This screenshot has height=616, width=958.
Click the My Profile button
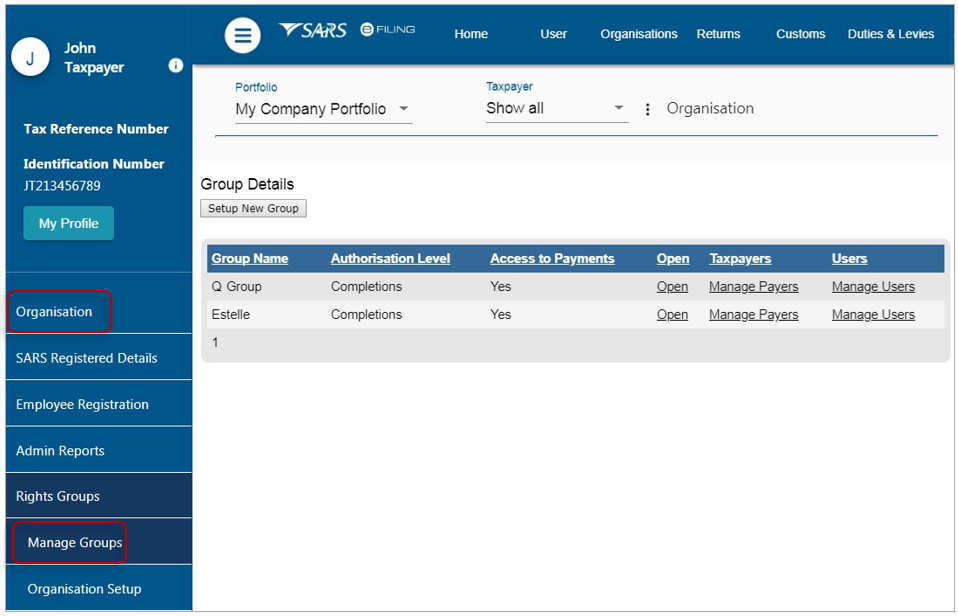click(68, 223)
